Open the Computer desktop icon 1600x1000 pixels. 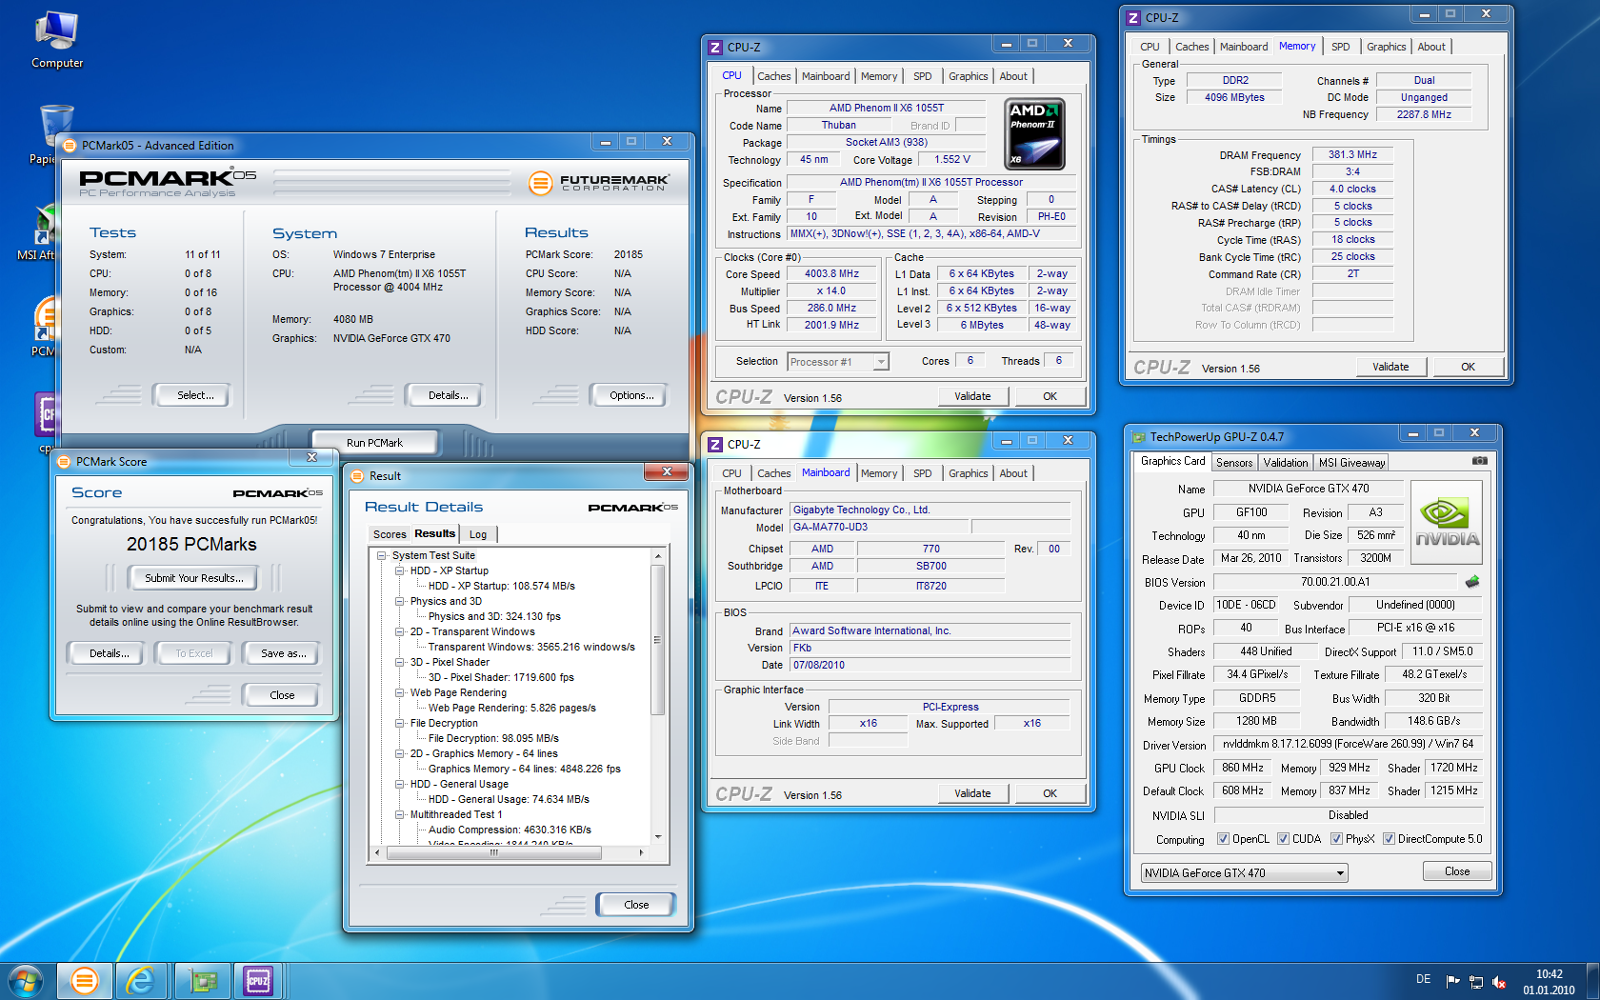[56, 38]
